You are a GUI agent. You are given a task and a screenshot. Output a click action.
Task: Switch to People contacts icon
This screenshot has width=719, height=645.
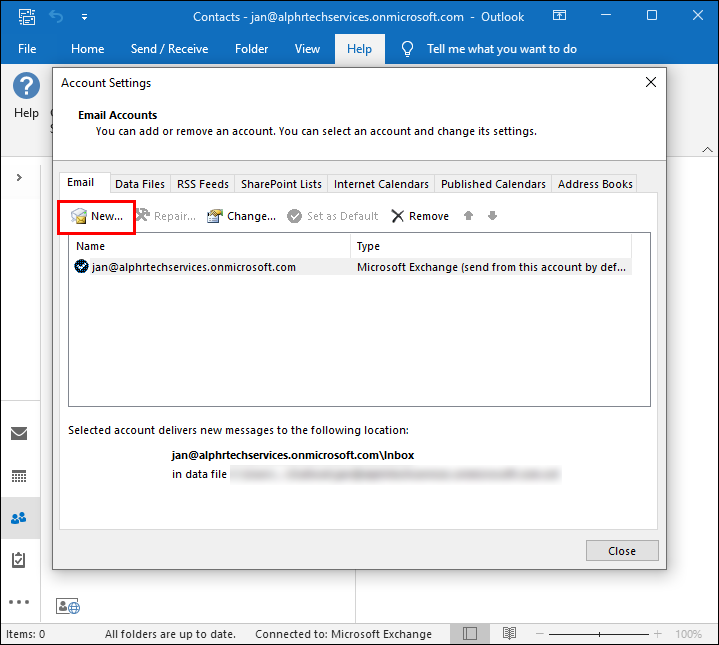(19, 518)
